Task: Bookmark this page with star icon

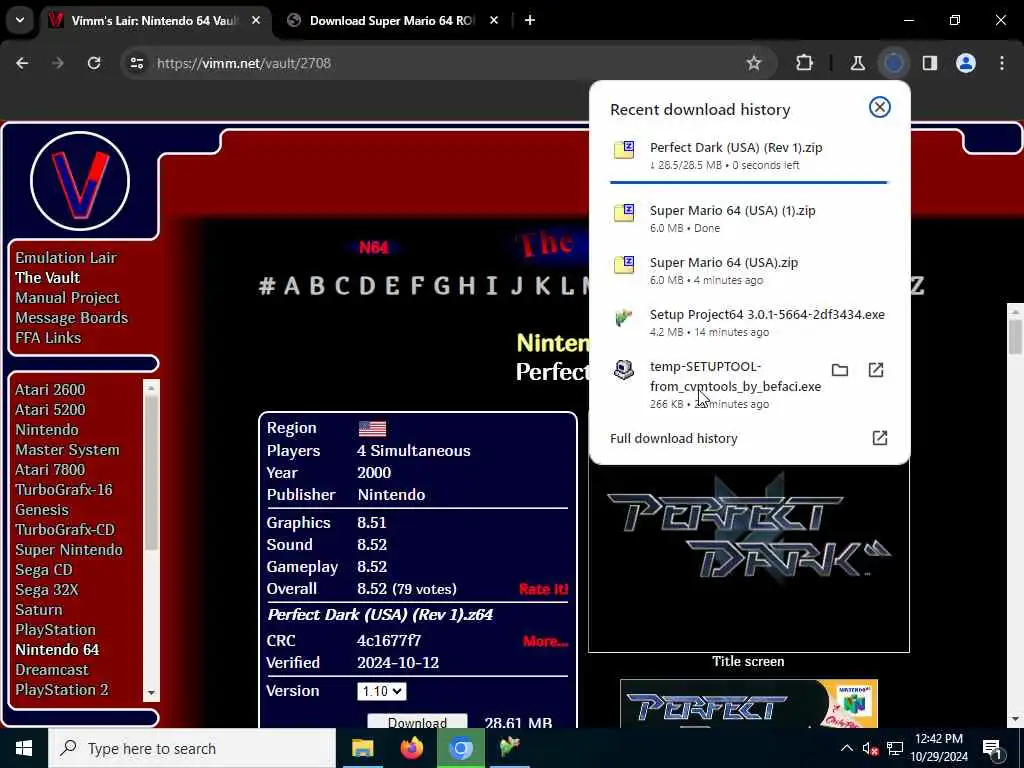Action: [x=754, y=63]
